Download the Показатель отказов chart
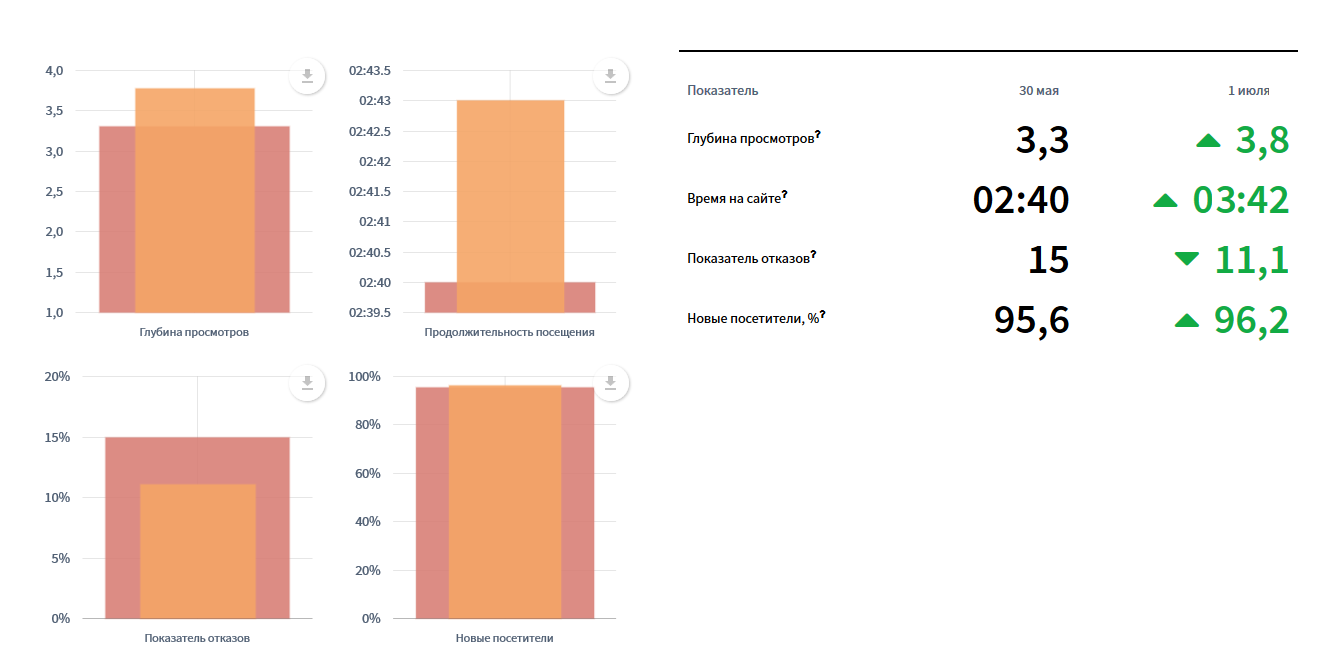1337x665 pixels. click(x=308, y=383)
